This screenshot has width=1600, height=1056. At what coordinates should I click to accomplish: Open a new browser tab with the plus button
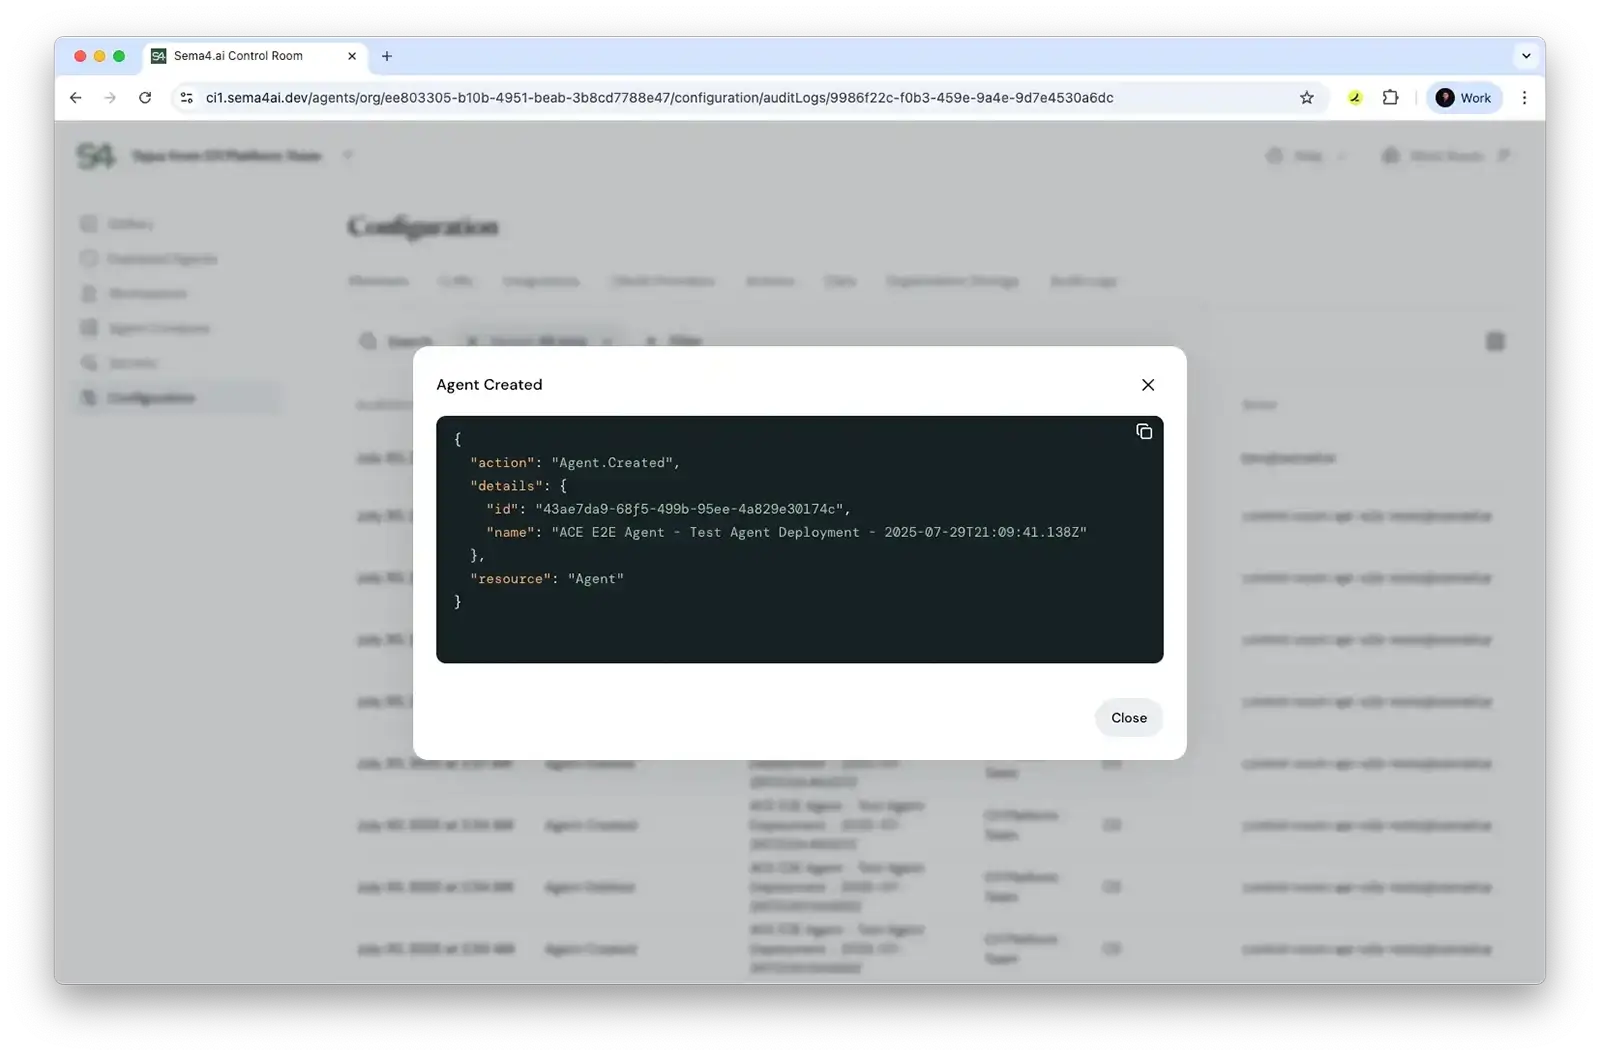pos(387,57)
